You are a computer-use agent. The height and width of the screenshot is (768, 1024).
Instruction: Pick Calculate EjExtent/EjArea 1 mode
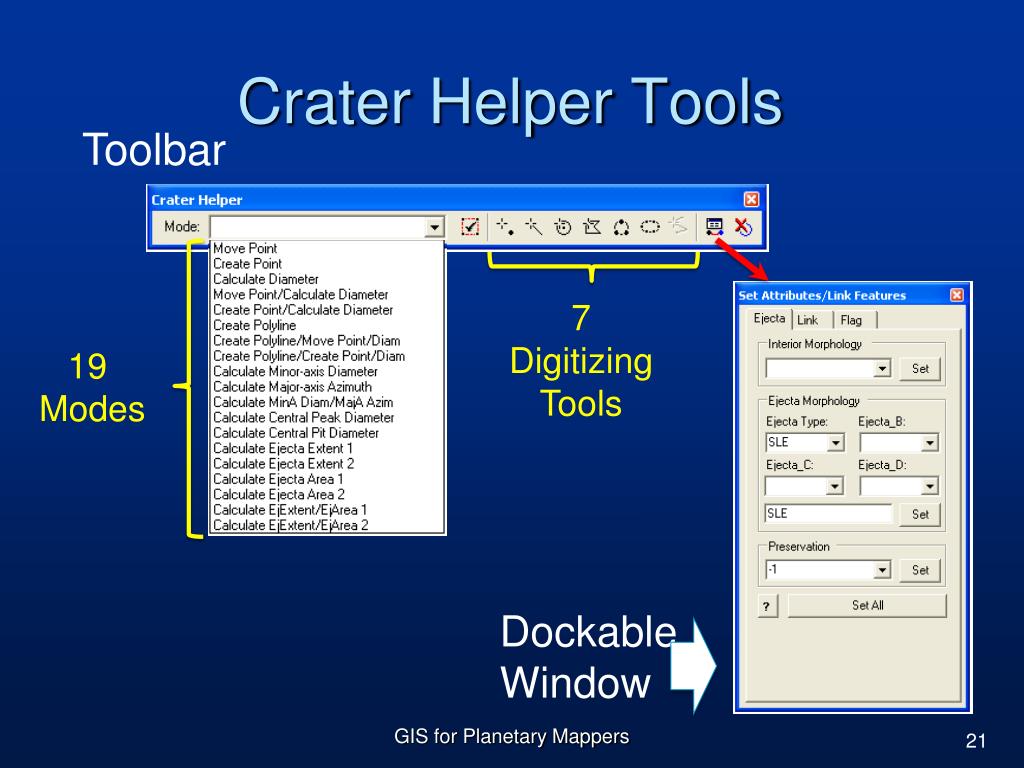pyautogui.click(x=327, y=509)
